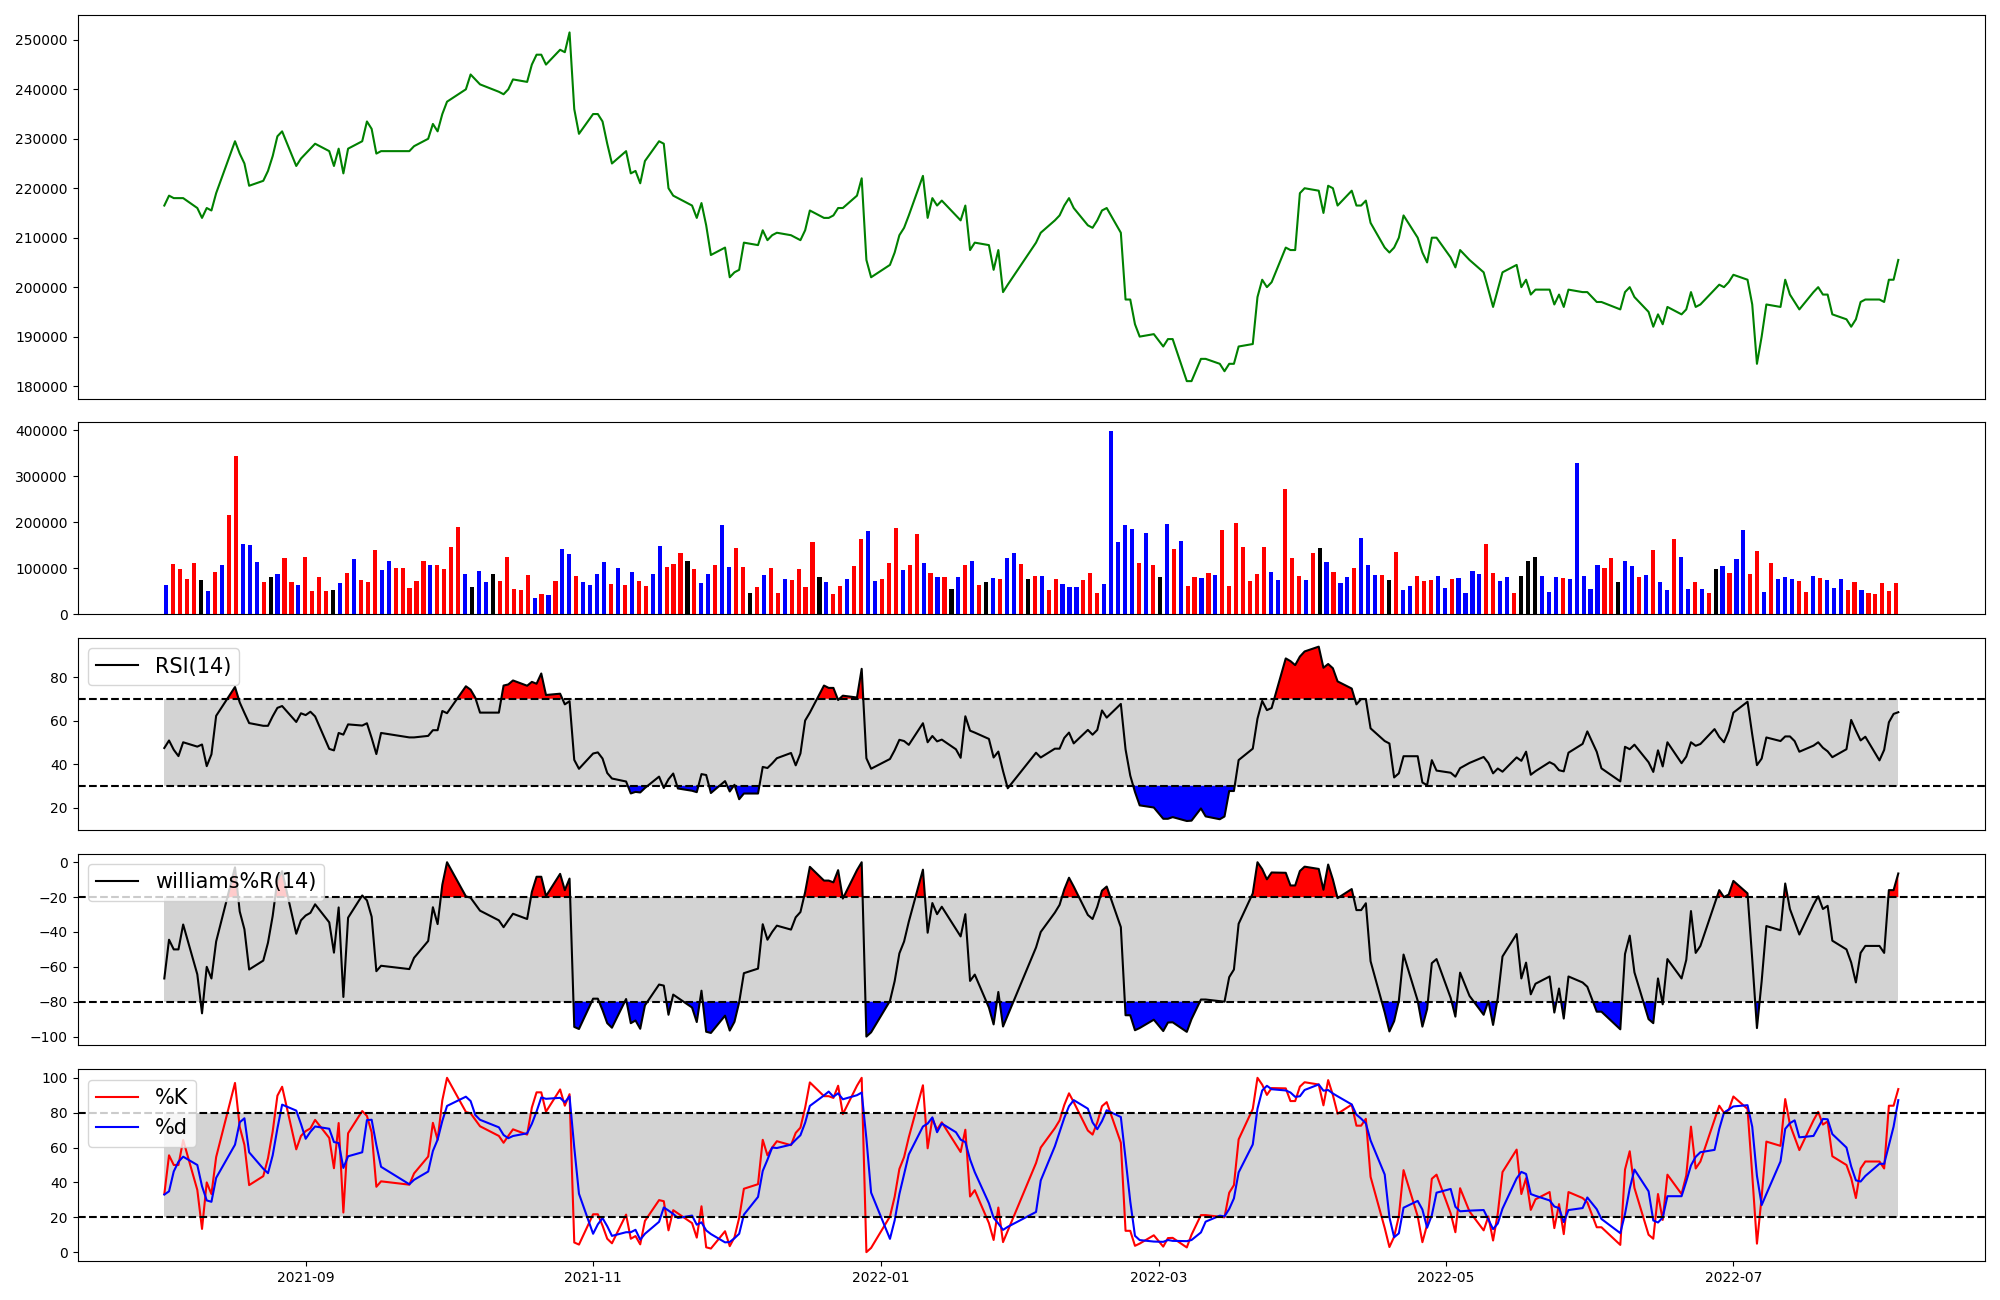Click the 400000 tick label on volume axis
2000x1300 pixels.
click(x=42, y=431)
